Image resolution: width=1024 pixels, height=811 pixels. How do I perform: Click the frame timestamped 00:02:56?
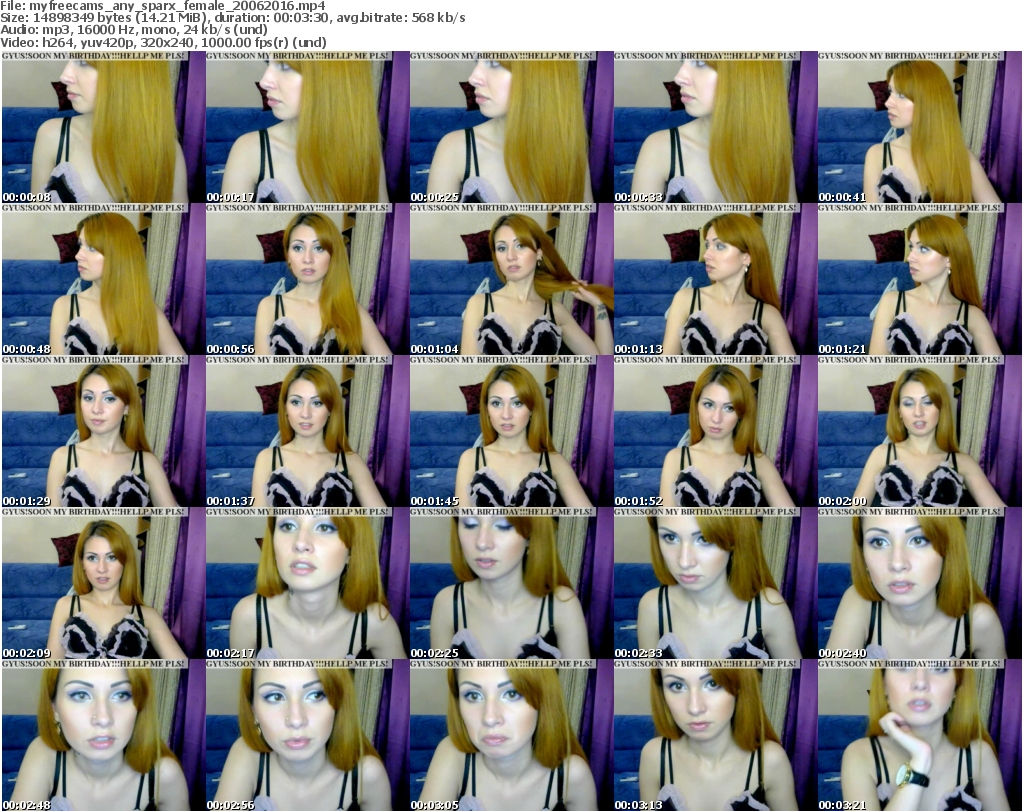[x=308, y=735]
